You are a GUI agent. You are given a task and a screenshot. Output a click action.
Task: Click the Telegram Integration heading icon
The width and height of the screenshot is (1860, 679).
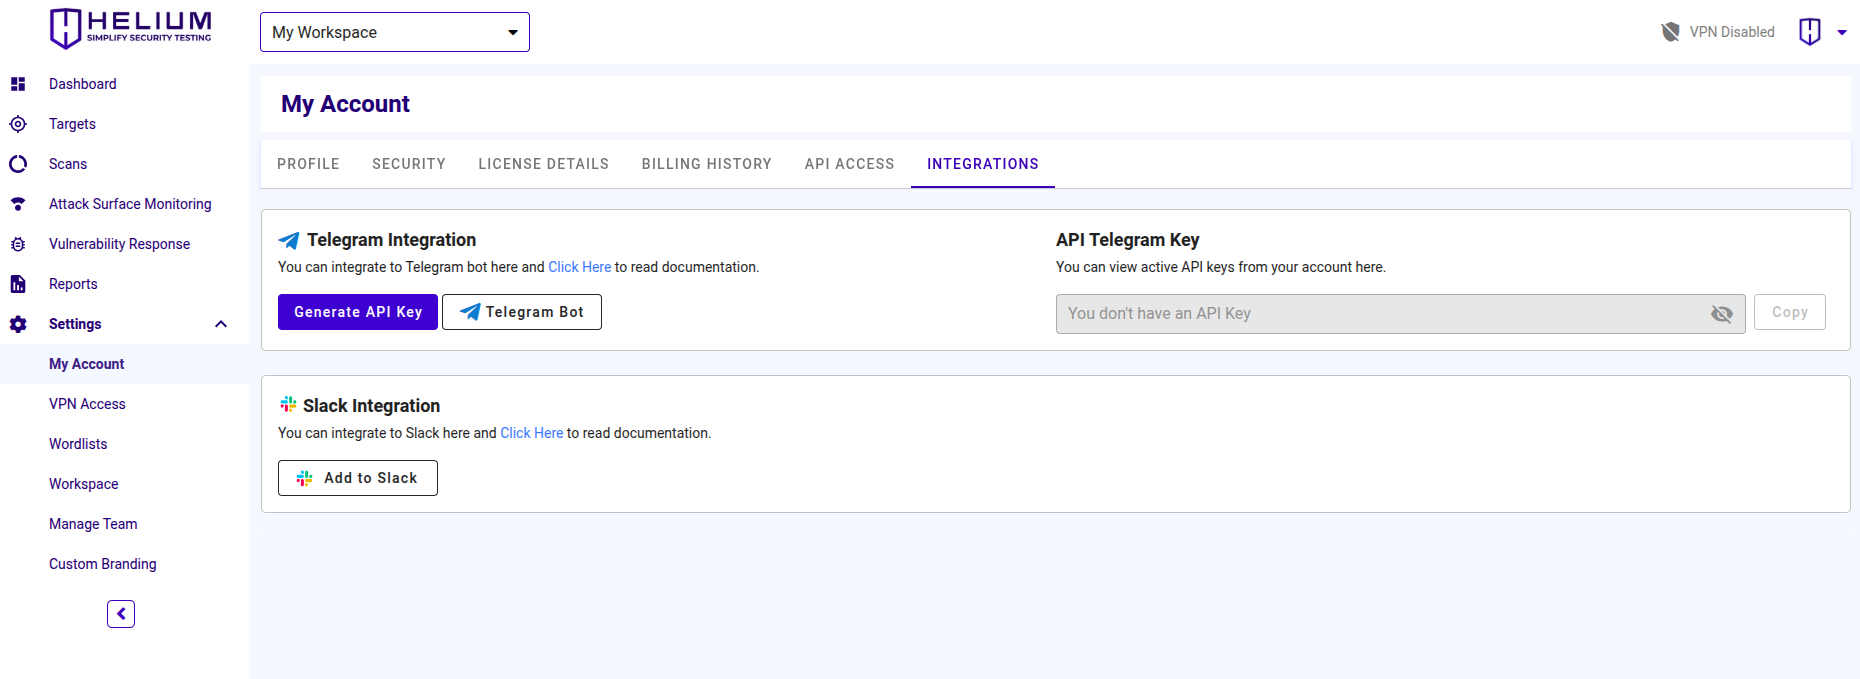[x=289, y=240]
